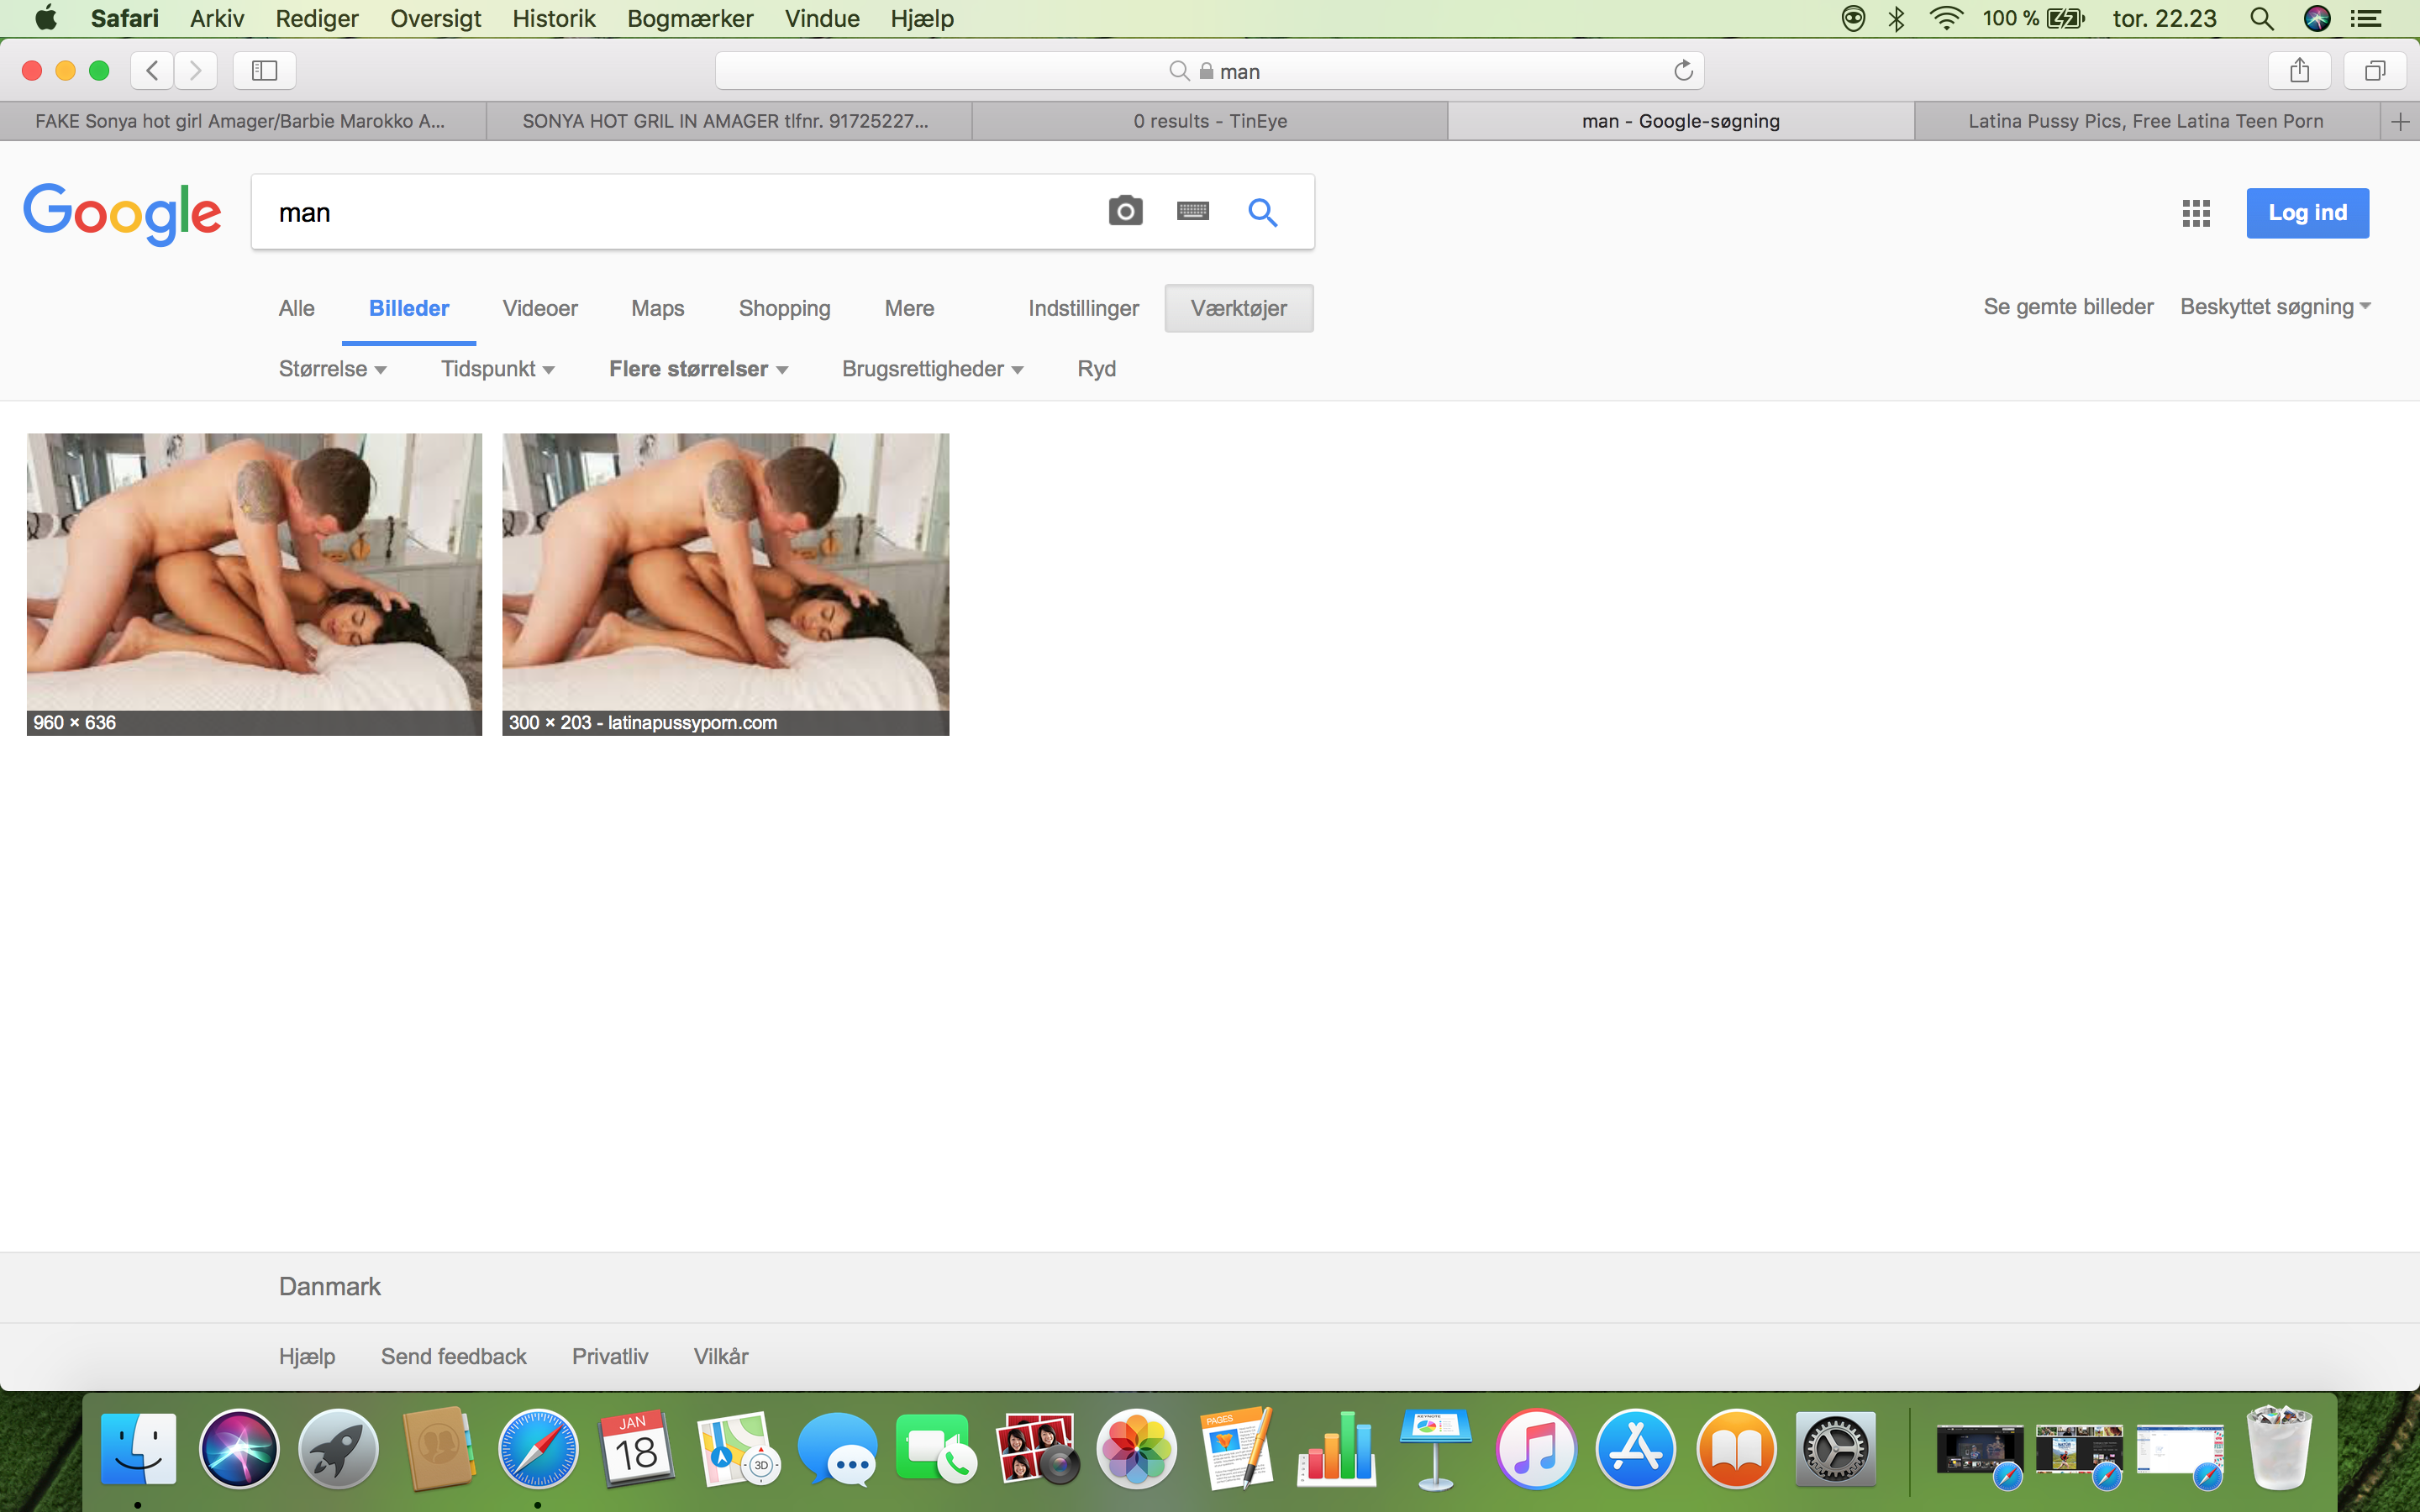The width and height of the screenshot is (2420, 1512).
Task: Click the search-by-image camera icon
Action: tap(1125, 211)
